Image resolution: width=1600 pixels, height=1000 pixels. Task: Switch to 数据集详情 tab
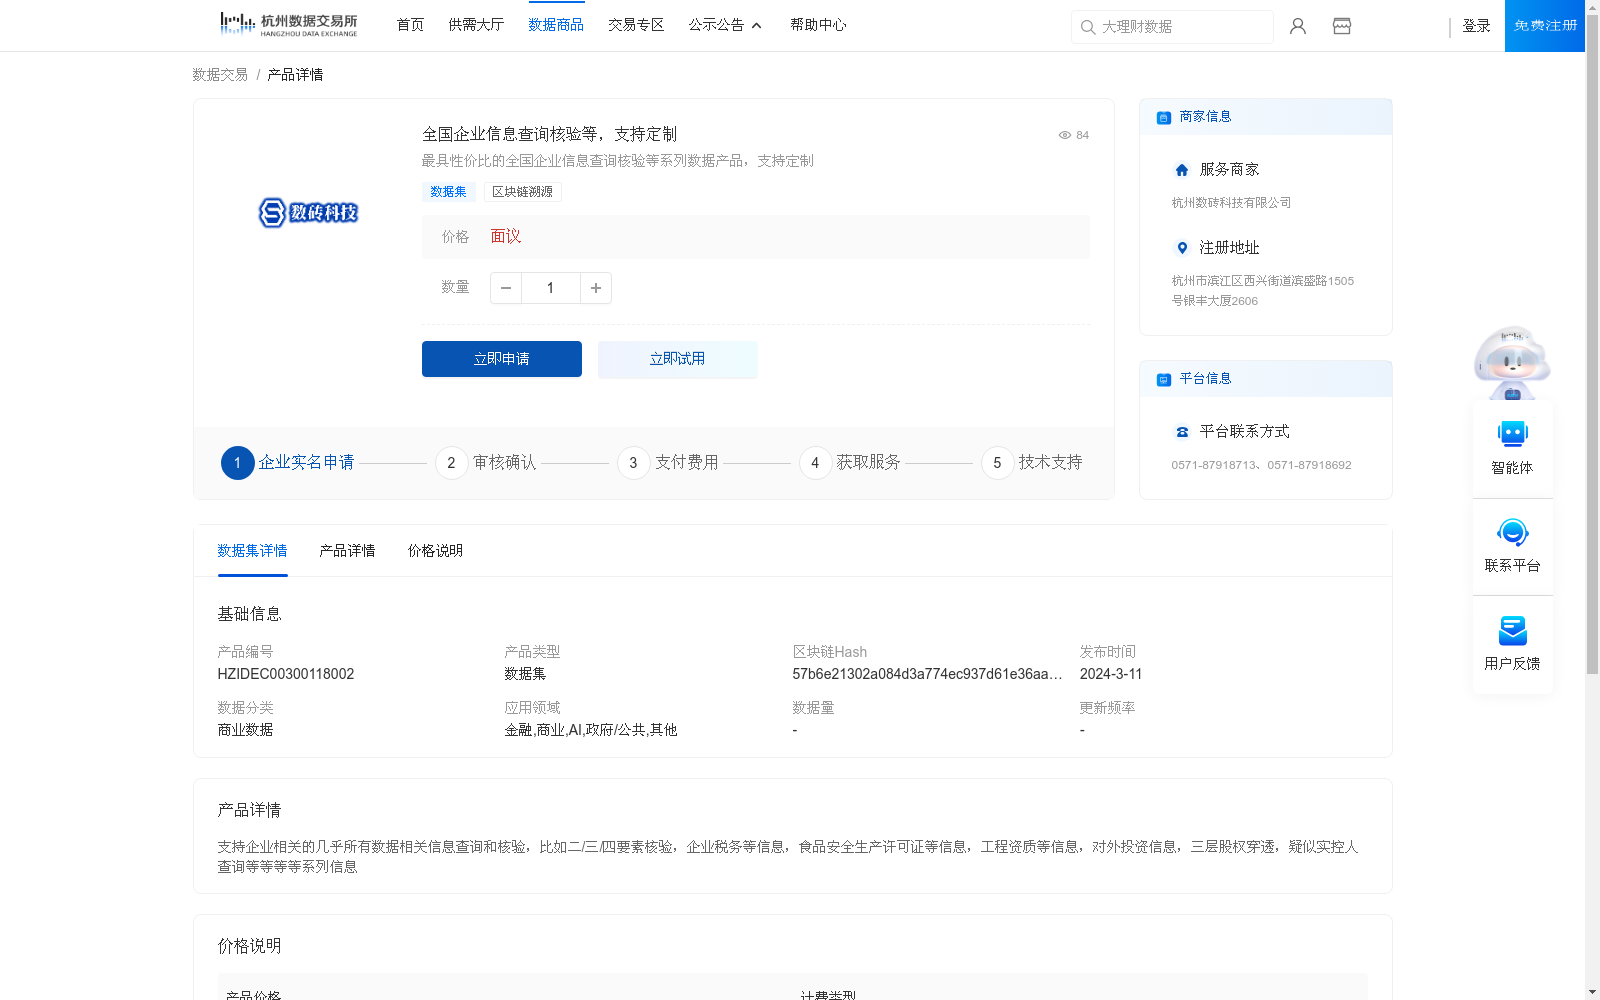(252, 551)
